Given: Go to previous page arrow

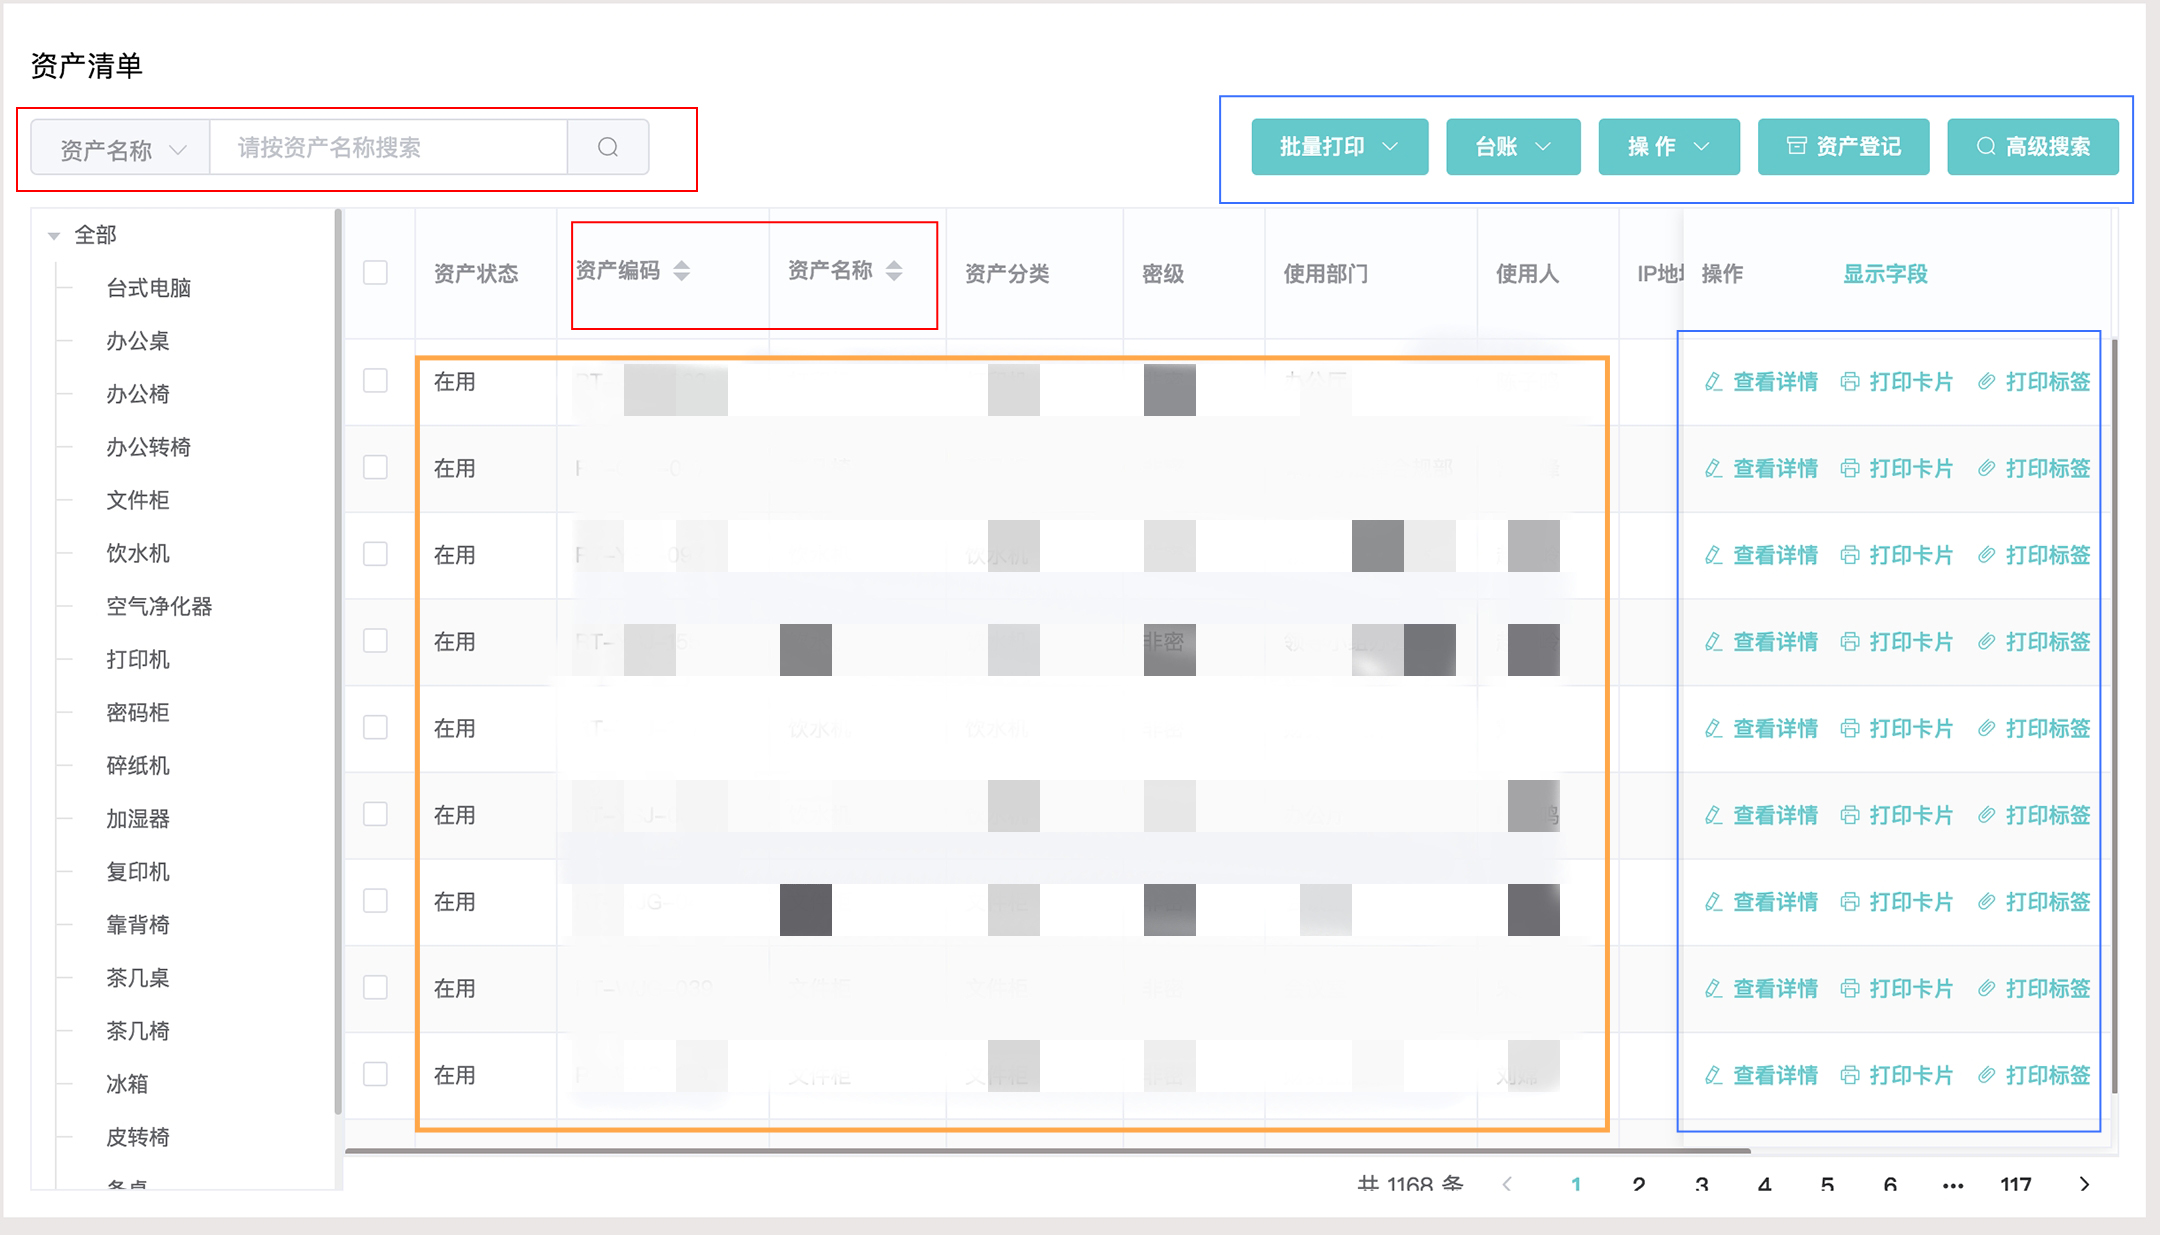Looking at the screenshot, I should click(1507, 1184).
